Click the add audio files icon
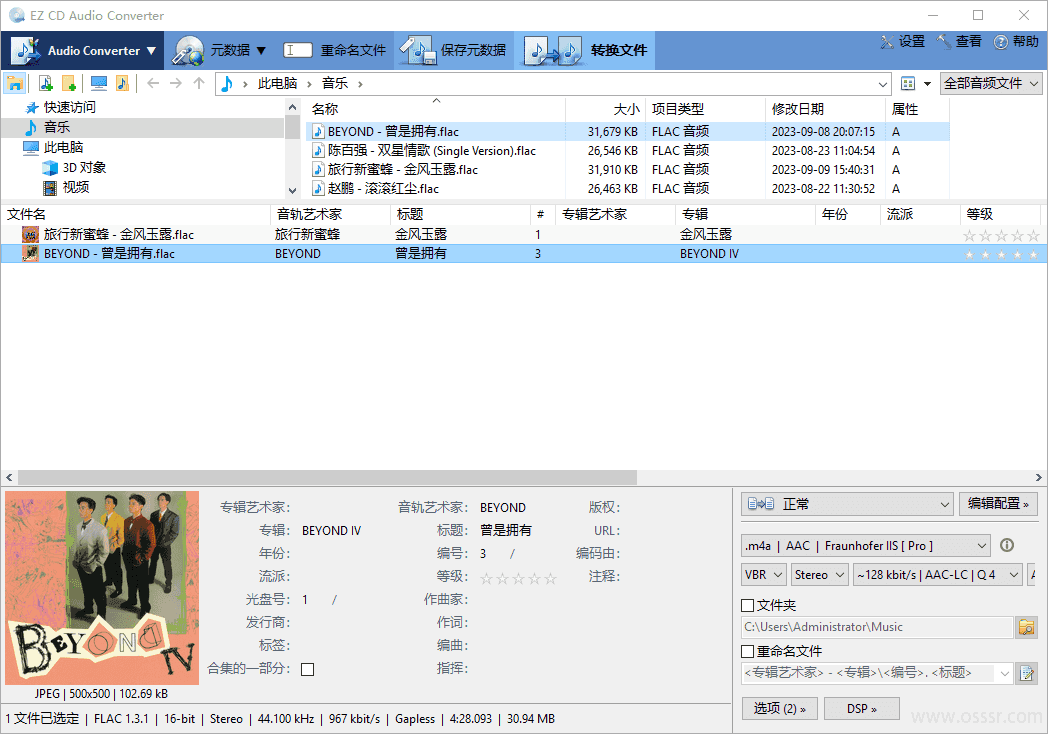The height and width of the screenshot is (734, 1048). pyautogui.click(x=45, y=84)
